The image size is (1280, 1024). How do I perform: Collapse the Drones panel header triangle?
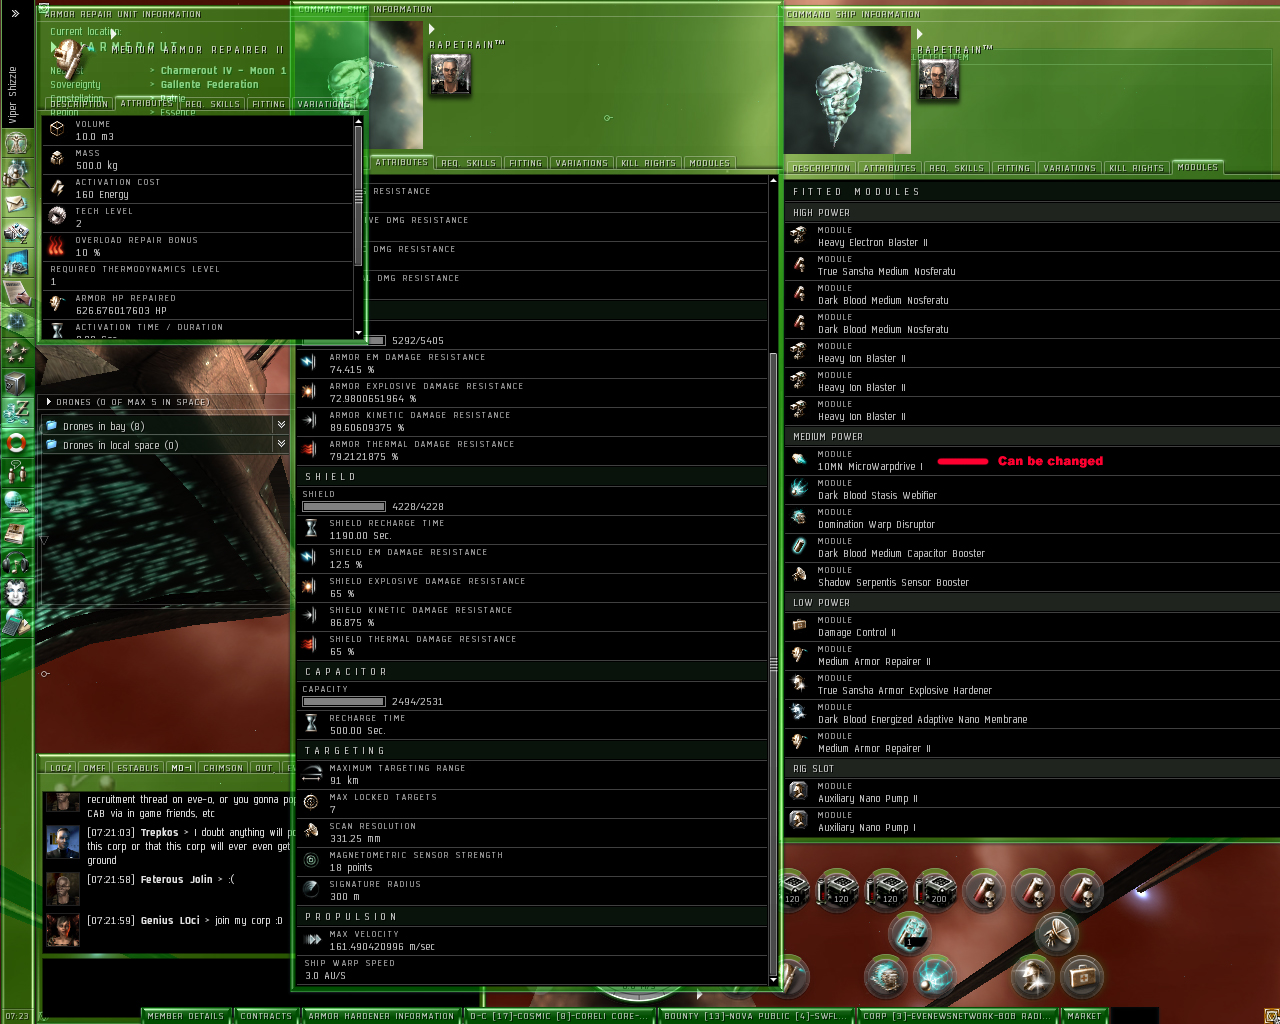pyautogui.click(x=48, y=402)
